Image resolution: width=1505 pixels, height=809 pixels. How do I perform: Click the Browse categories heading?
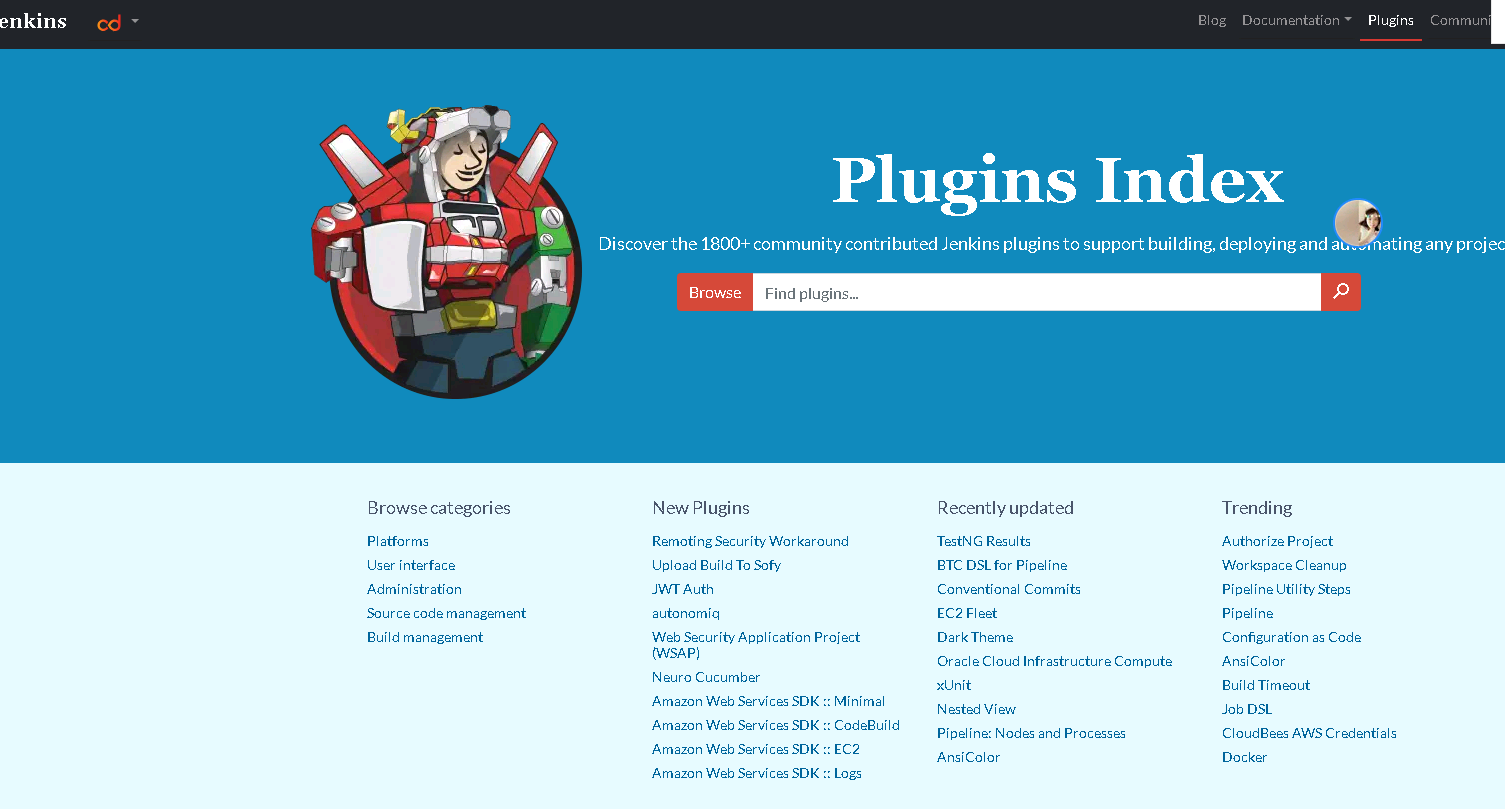(x=439, y=508)
